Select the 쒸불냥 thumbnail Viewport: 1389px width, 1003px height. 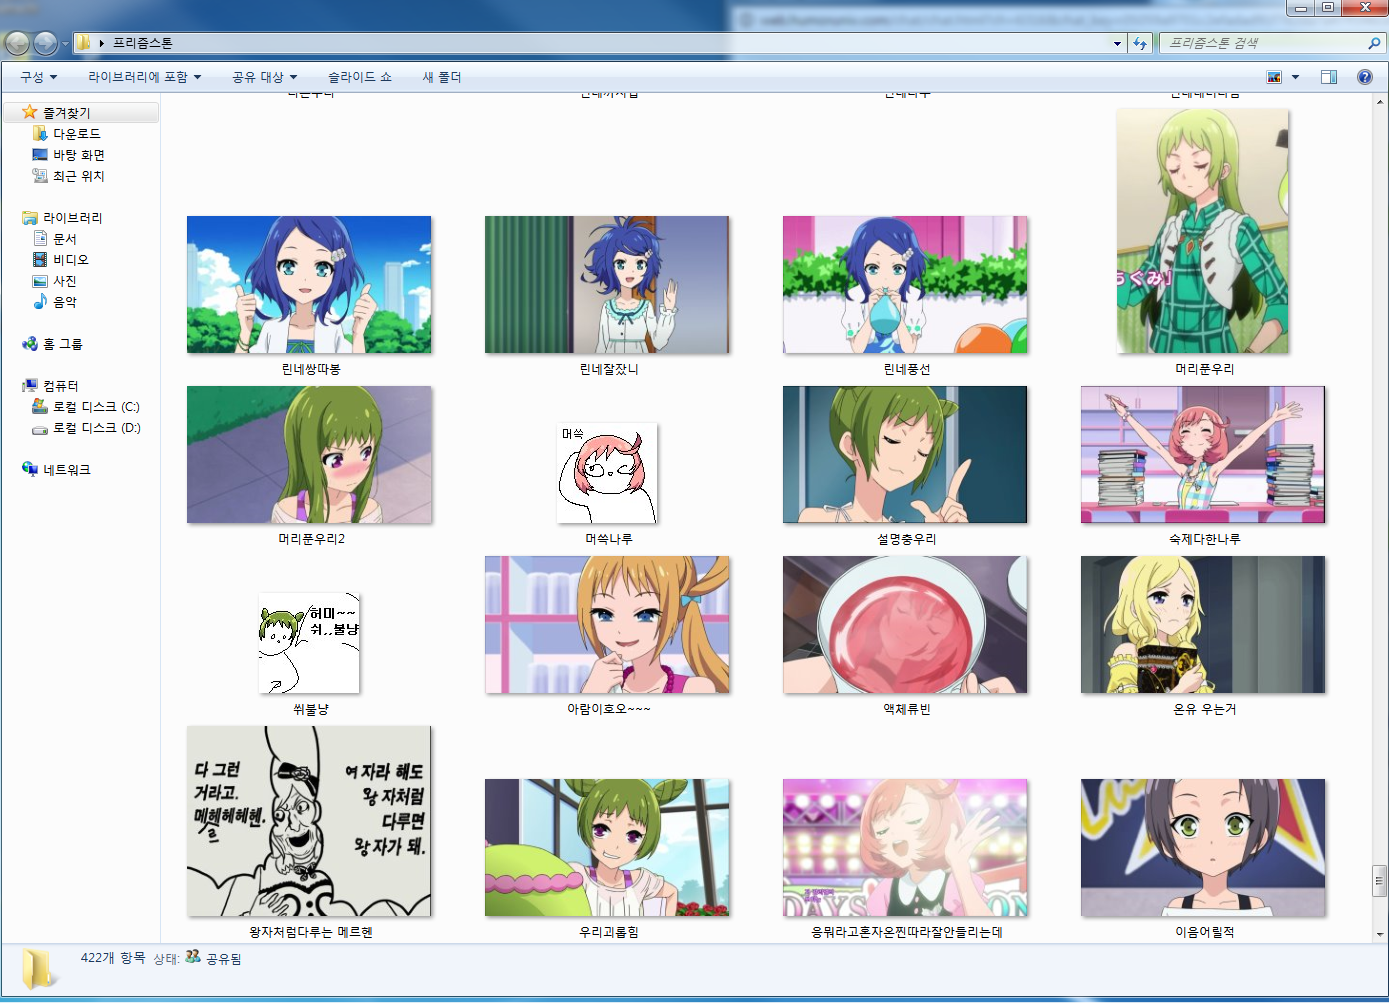[x=309, y=643]
